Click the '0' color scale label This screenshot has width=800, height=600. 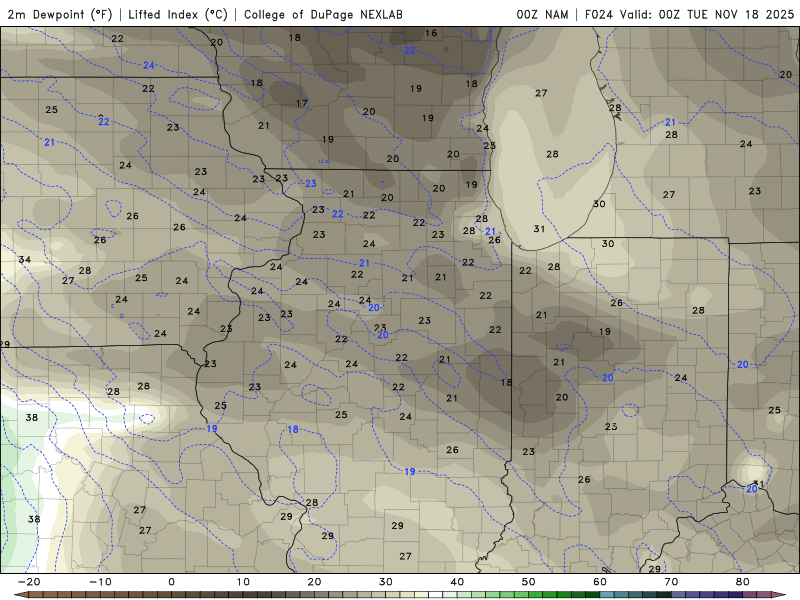pyautogui.click(x=171, y=582)
